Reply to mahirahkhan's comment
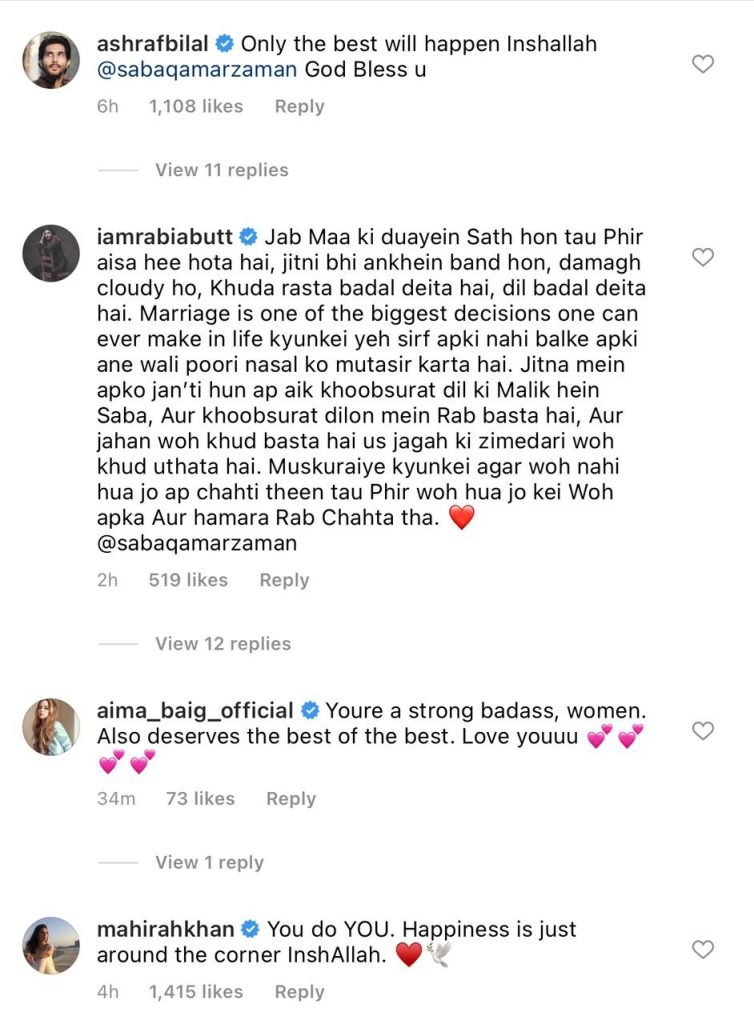Viewport: 754px width, 1024px height. tap(299, 992)
